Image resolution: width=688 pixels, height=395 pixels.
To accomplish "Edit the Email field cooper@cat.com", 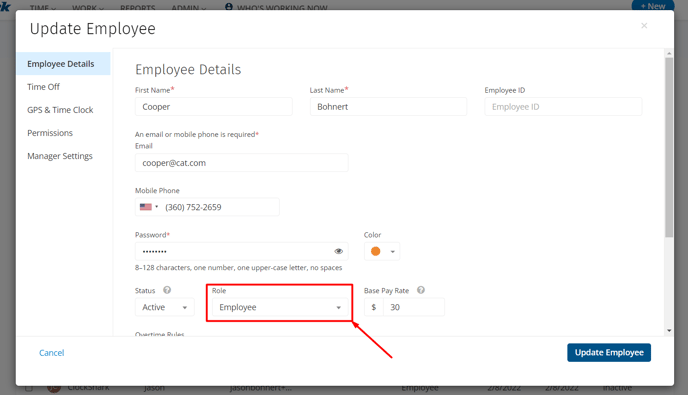I will tap(242, 163).
